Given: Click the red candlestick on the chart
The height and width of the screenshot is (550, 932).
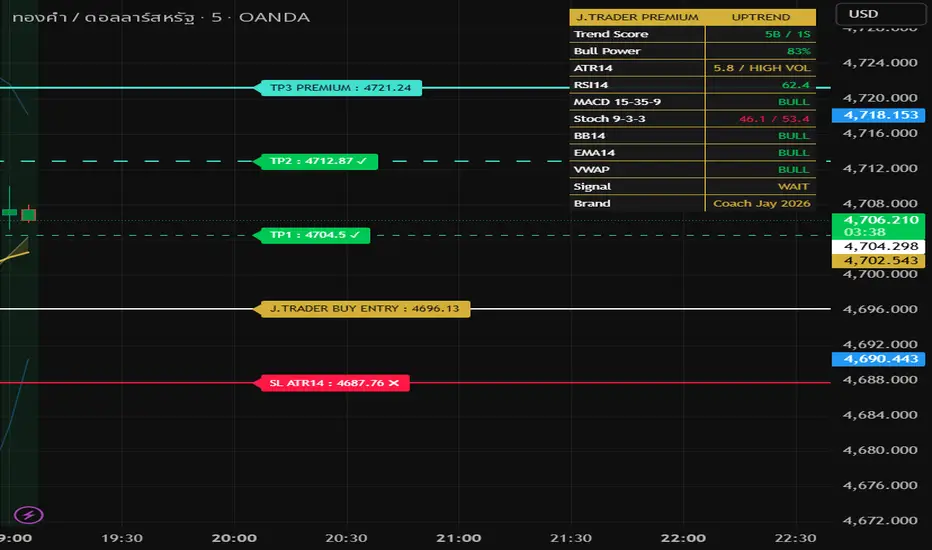Looking at the screenshot, I should click(29, 214).
